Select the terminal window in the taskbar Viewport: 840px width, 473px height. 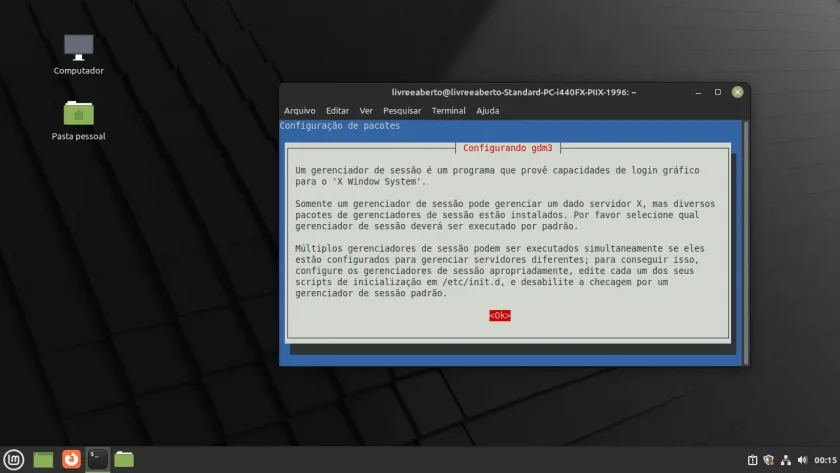(98, 460)
